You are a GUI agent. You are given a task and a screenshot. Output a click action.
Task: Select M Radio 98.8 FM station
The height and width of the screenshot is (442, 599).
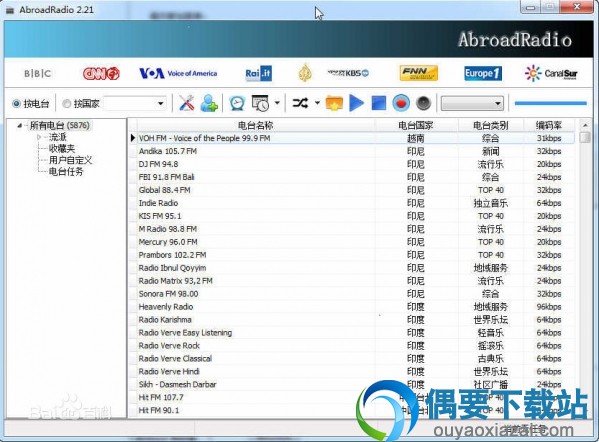(355, 229)
